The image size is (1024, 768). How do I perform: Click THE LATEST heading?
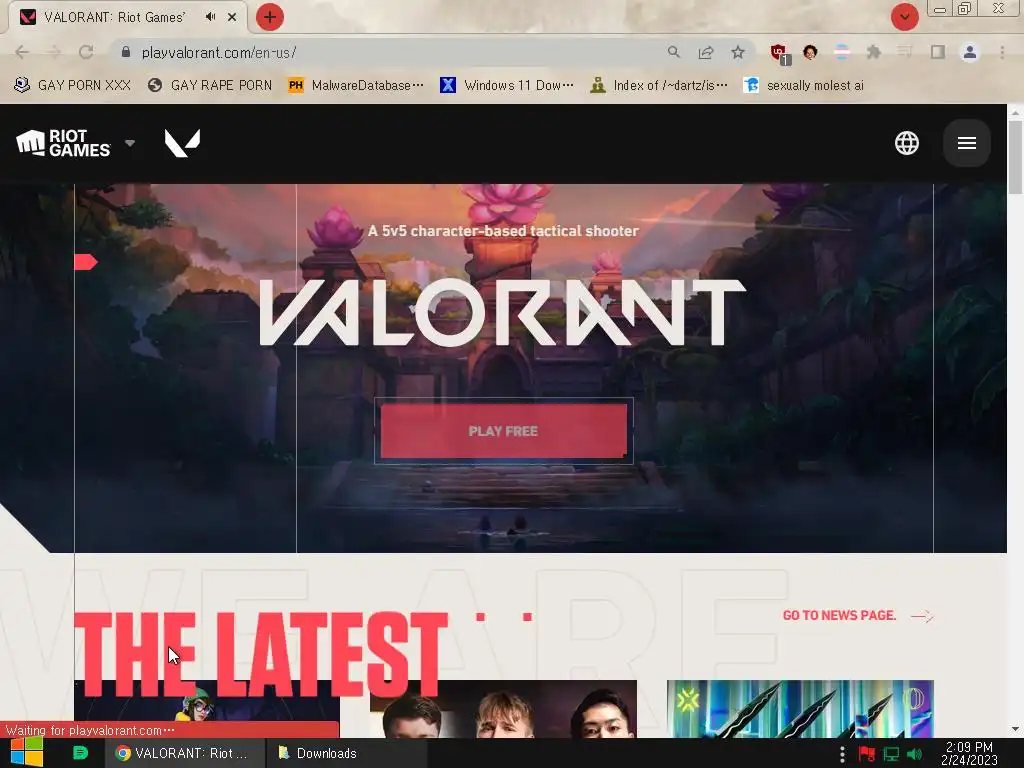point(261,655)
